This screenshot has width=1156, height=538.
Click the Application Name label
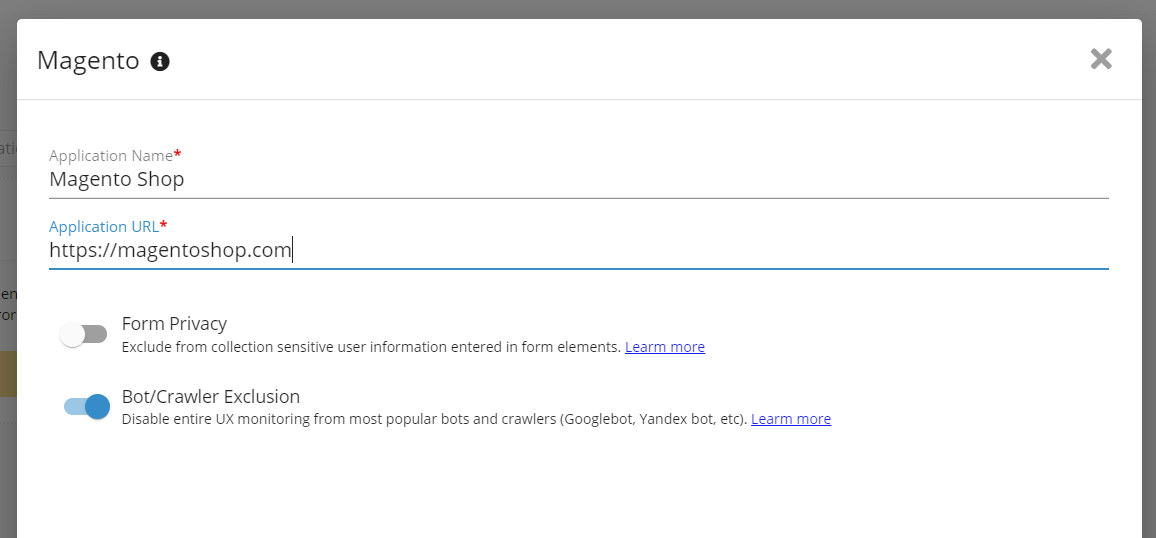[110, 156]
